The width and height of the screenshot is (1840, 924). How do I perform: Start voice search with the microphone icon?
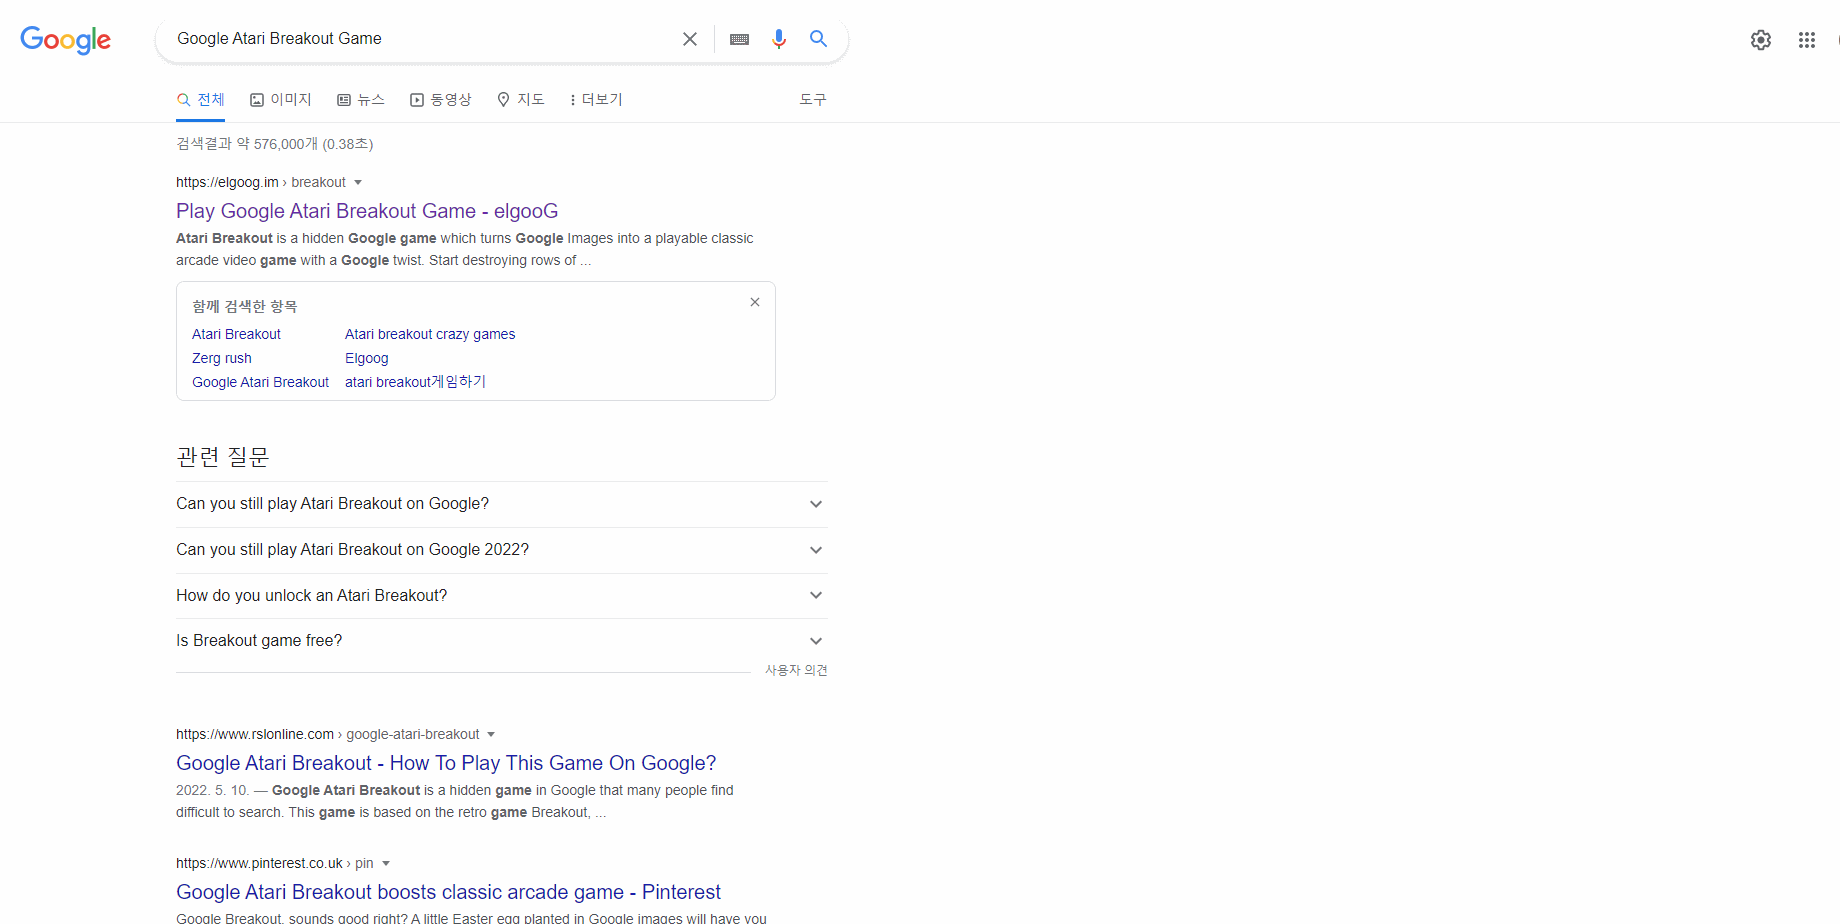779,39
